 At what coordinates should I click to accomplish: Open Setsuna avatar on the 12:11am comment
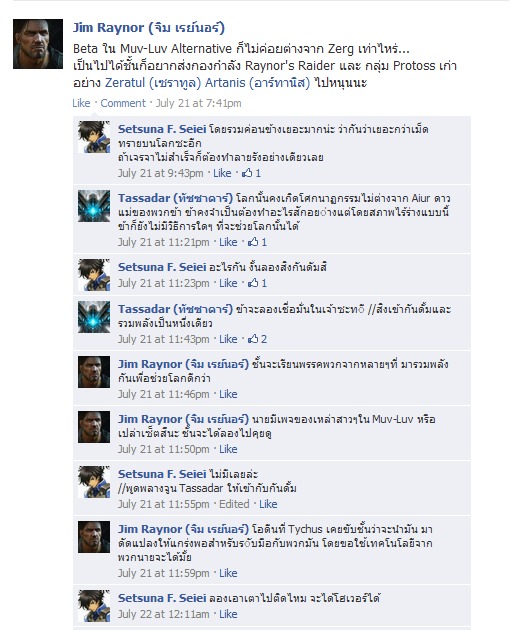[94, 606]
